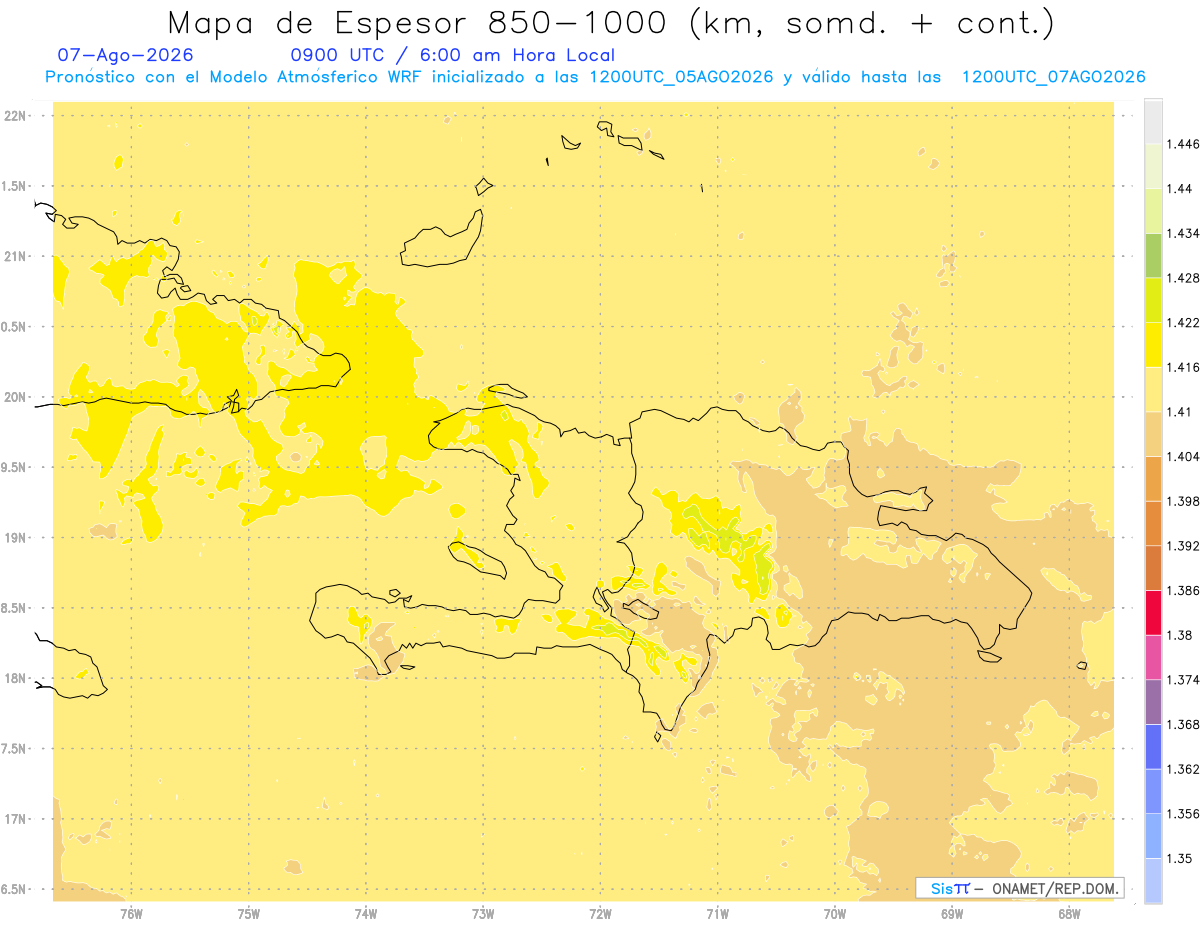The height and width of the screenshot is (927, 1200).
Task: Click the '73W' longitude label
Action: pyautogui.click(x=483, y=914)
